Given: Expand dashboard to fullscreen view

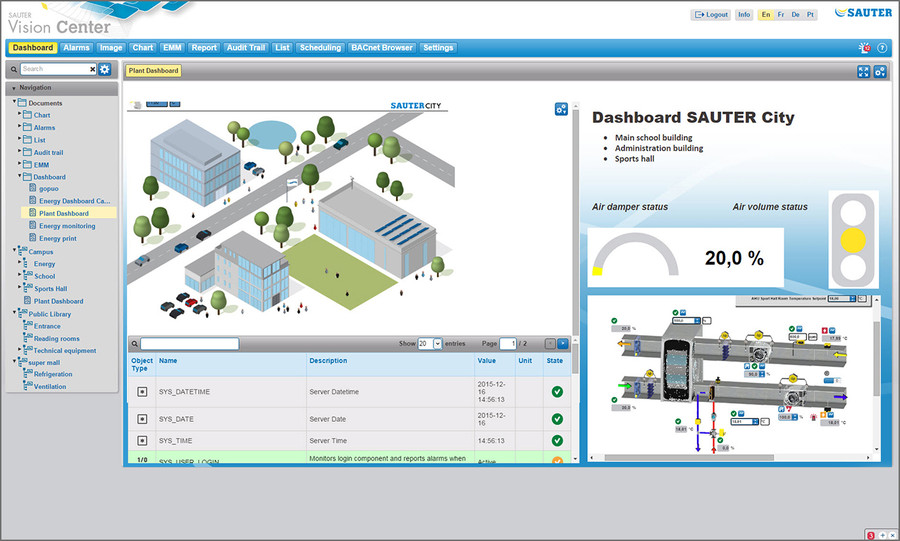Looking at the screenshot, I should coord(864,71).
